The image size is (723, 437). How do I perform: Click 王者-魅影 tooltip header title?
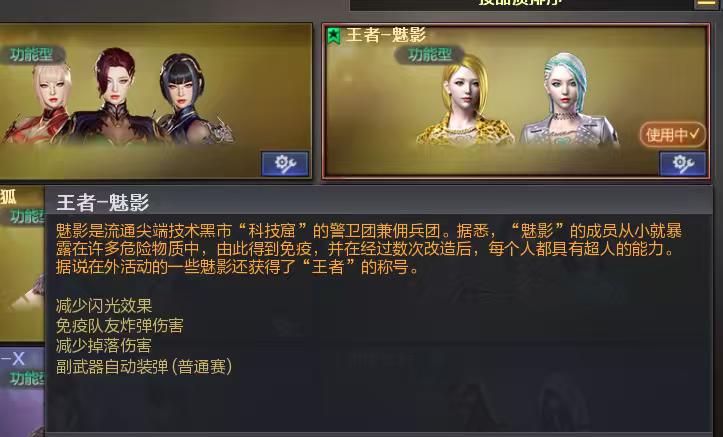102,202
